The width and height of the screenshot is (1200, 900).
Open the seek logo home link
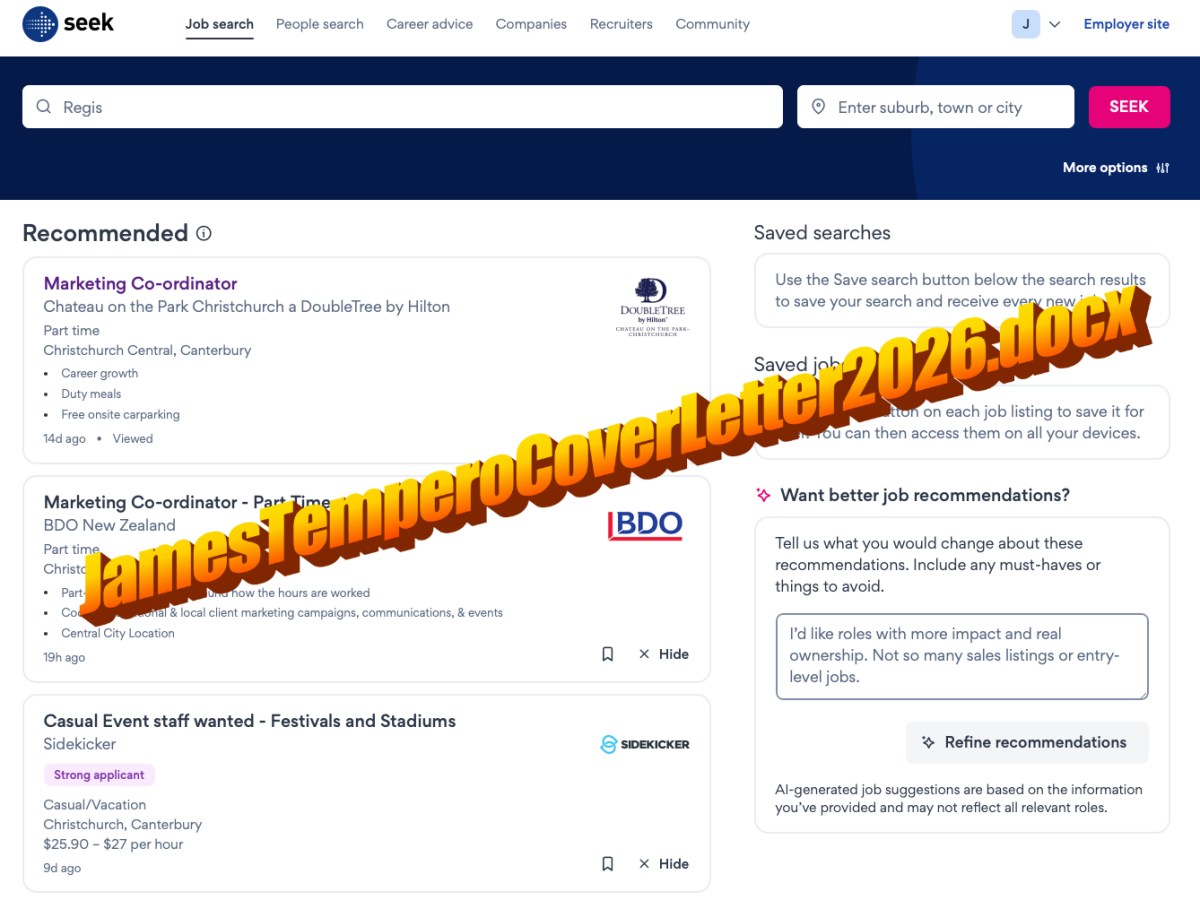[68, 24]
